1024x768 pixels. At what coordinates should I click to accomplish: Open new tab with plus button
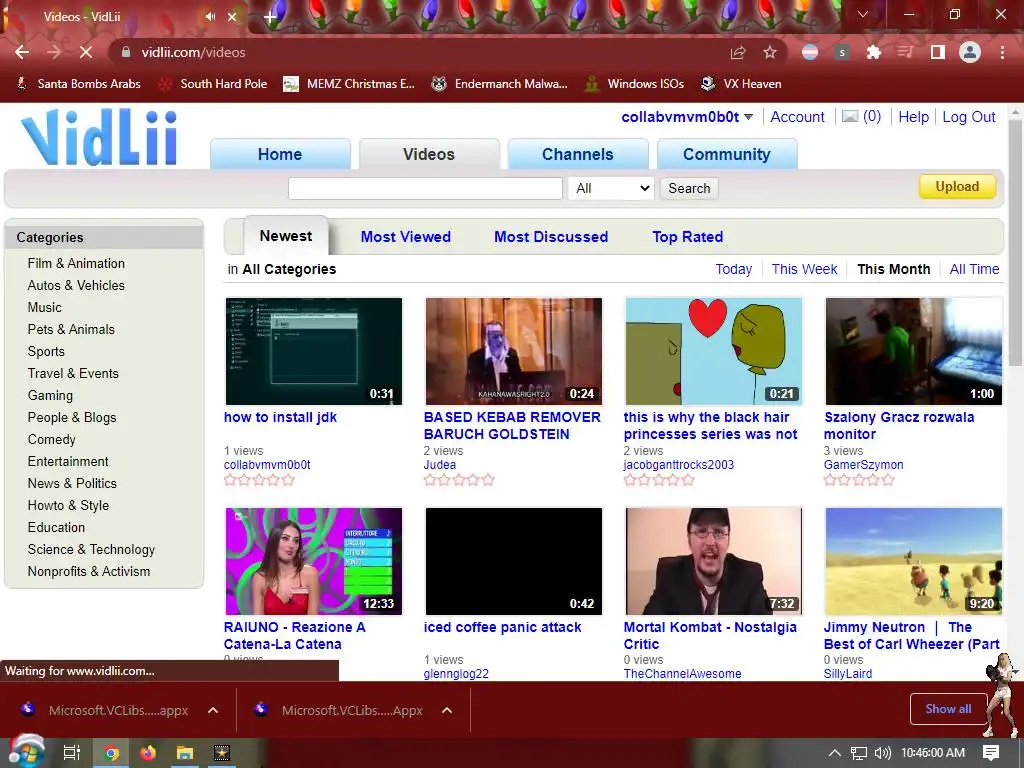(269, 17)
